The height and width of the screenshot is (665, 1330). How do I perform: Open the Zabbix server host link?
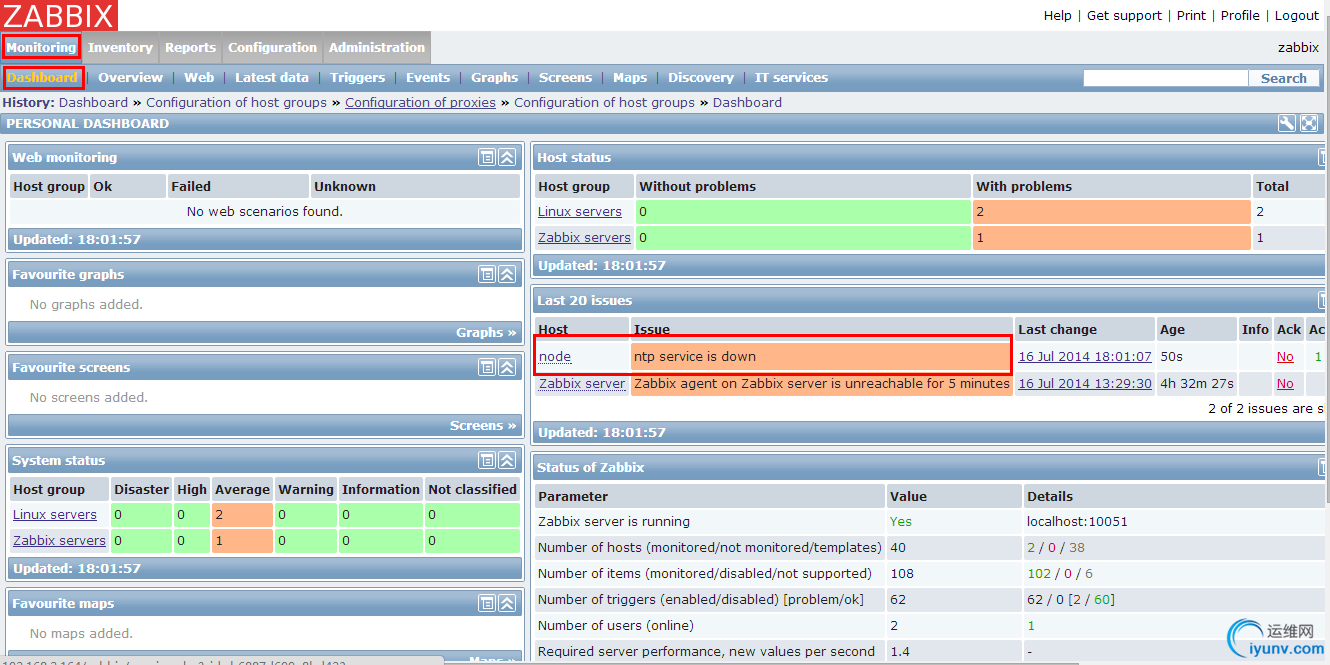coord(582,383)
